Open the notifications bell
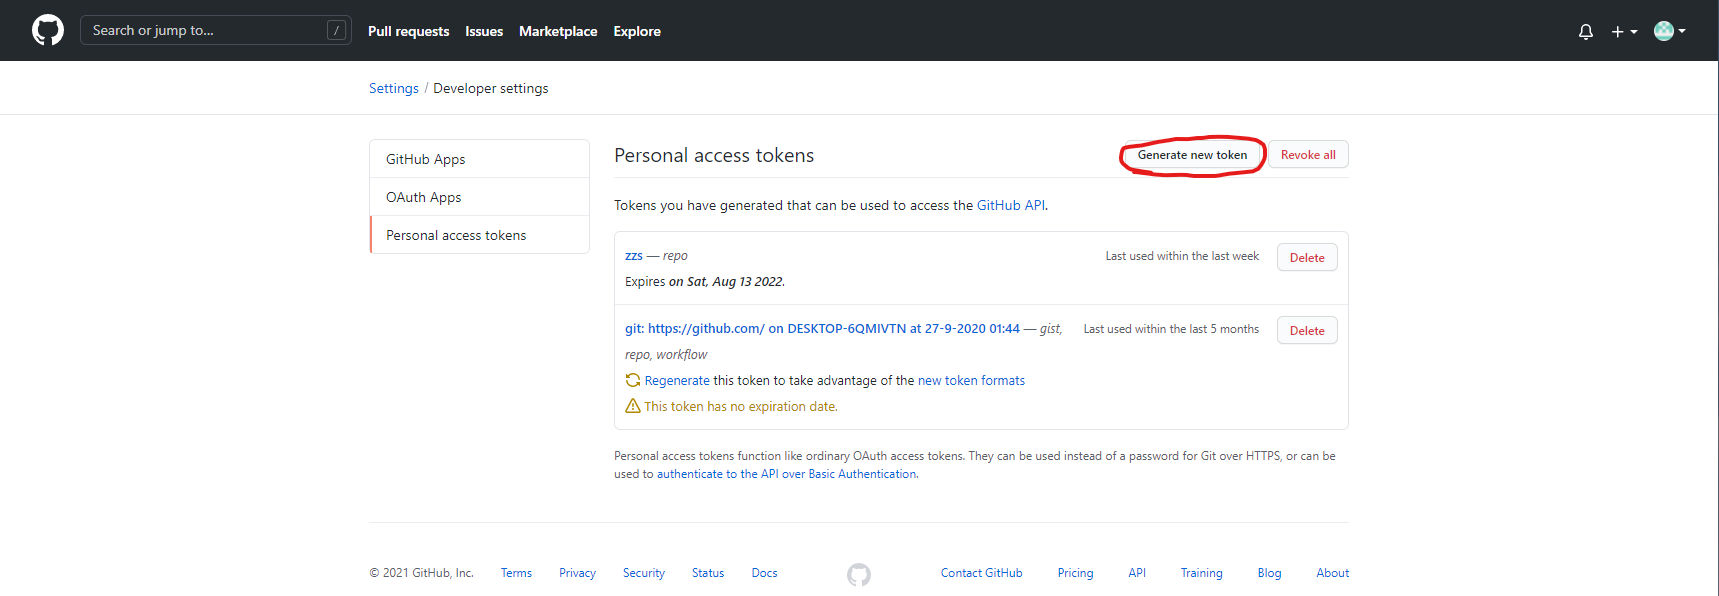 pyautogui.click(x=1586, y=31)
